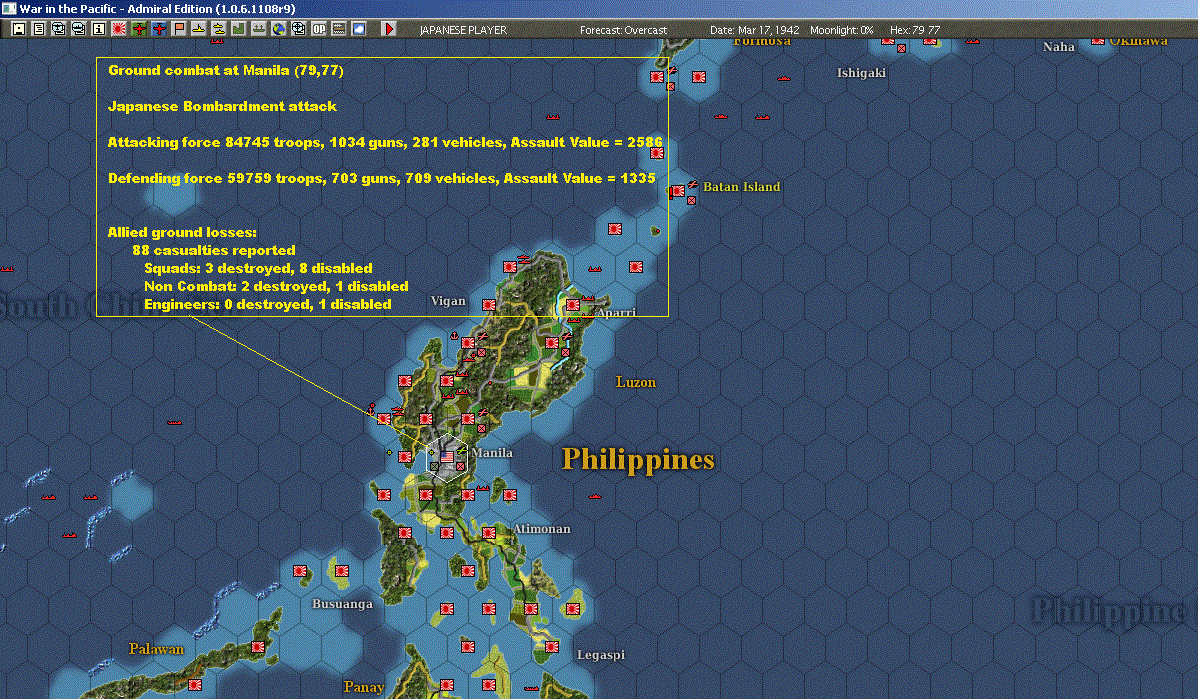This screenshot has width=1198, height=699.
Task: Click the Busuanga label
Action: [342, 604]
